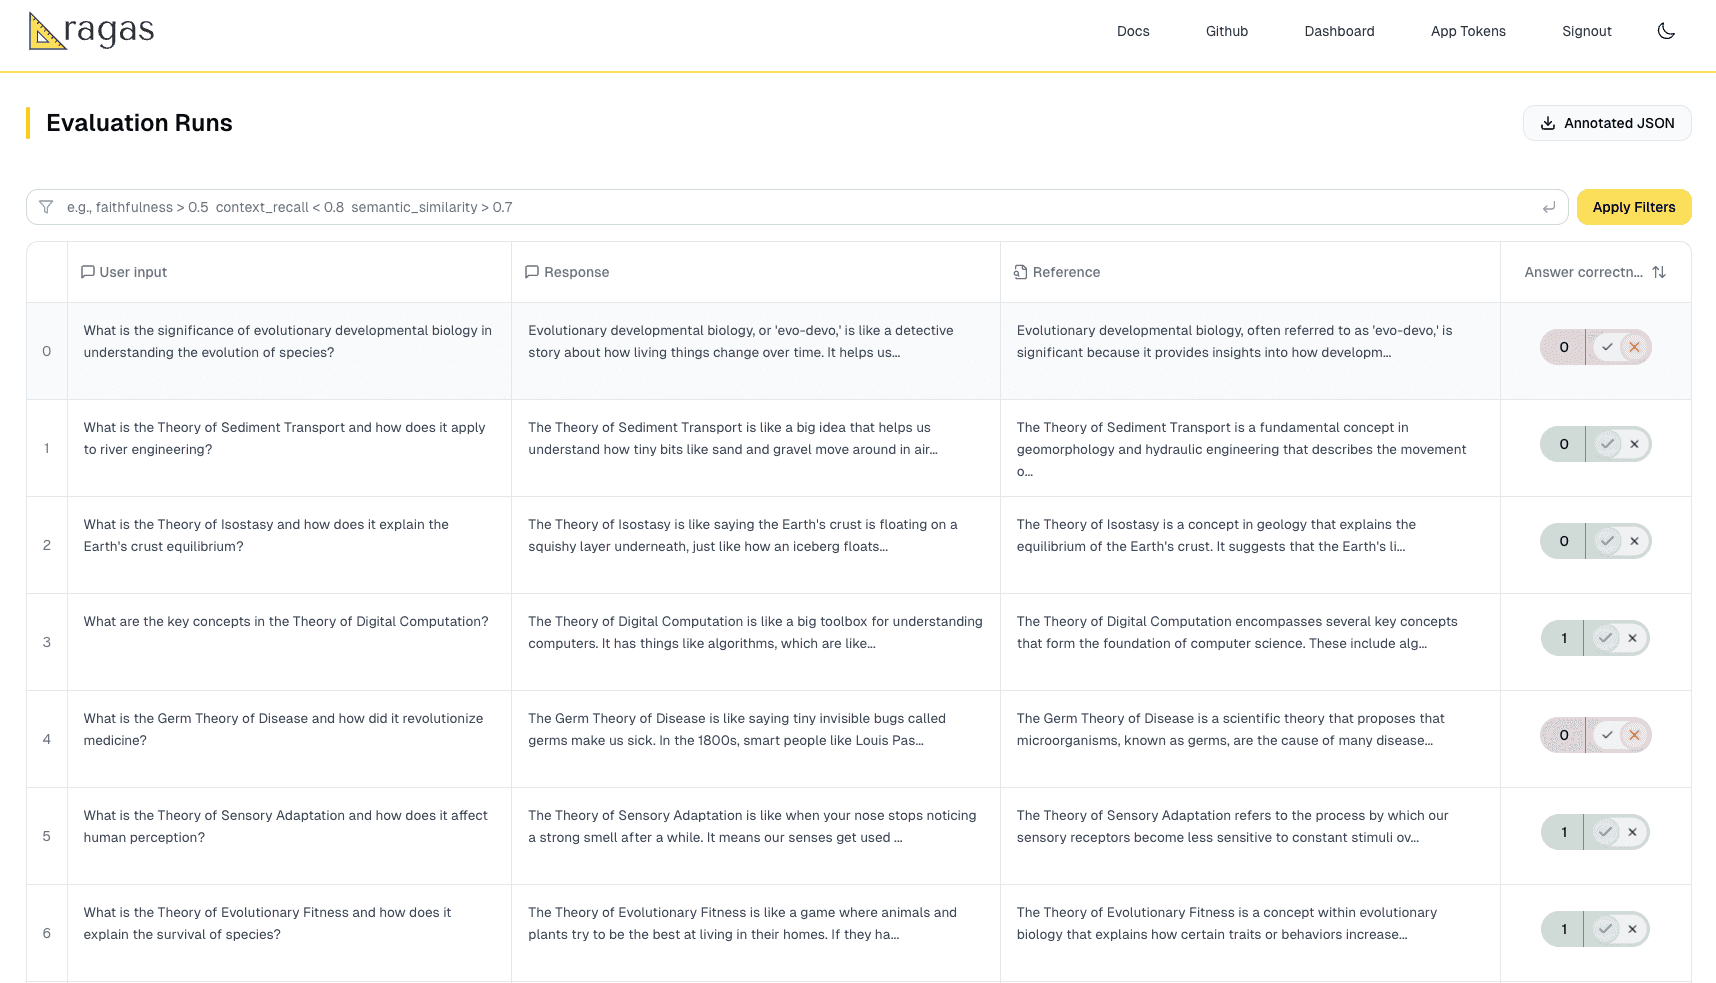Open the Dashboard
1716x983 pixels.
(x=1339, y=31)
